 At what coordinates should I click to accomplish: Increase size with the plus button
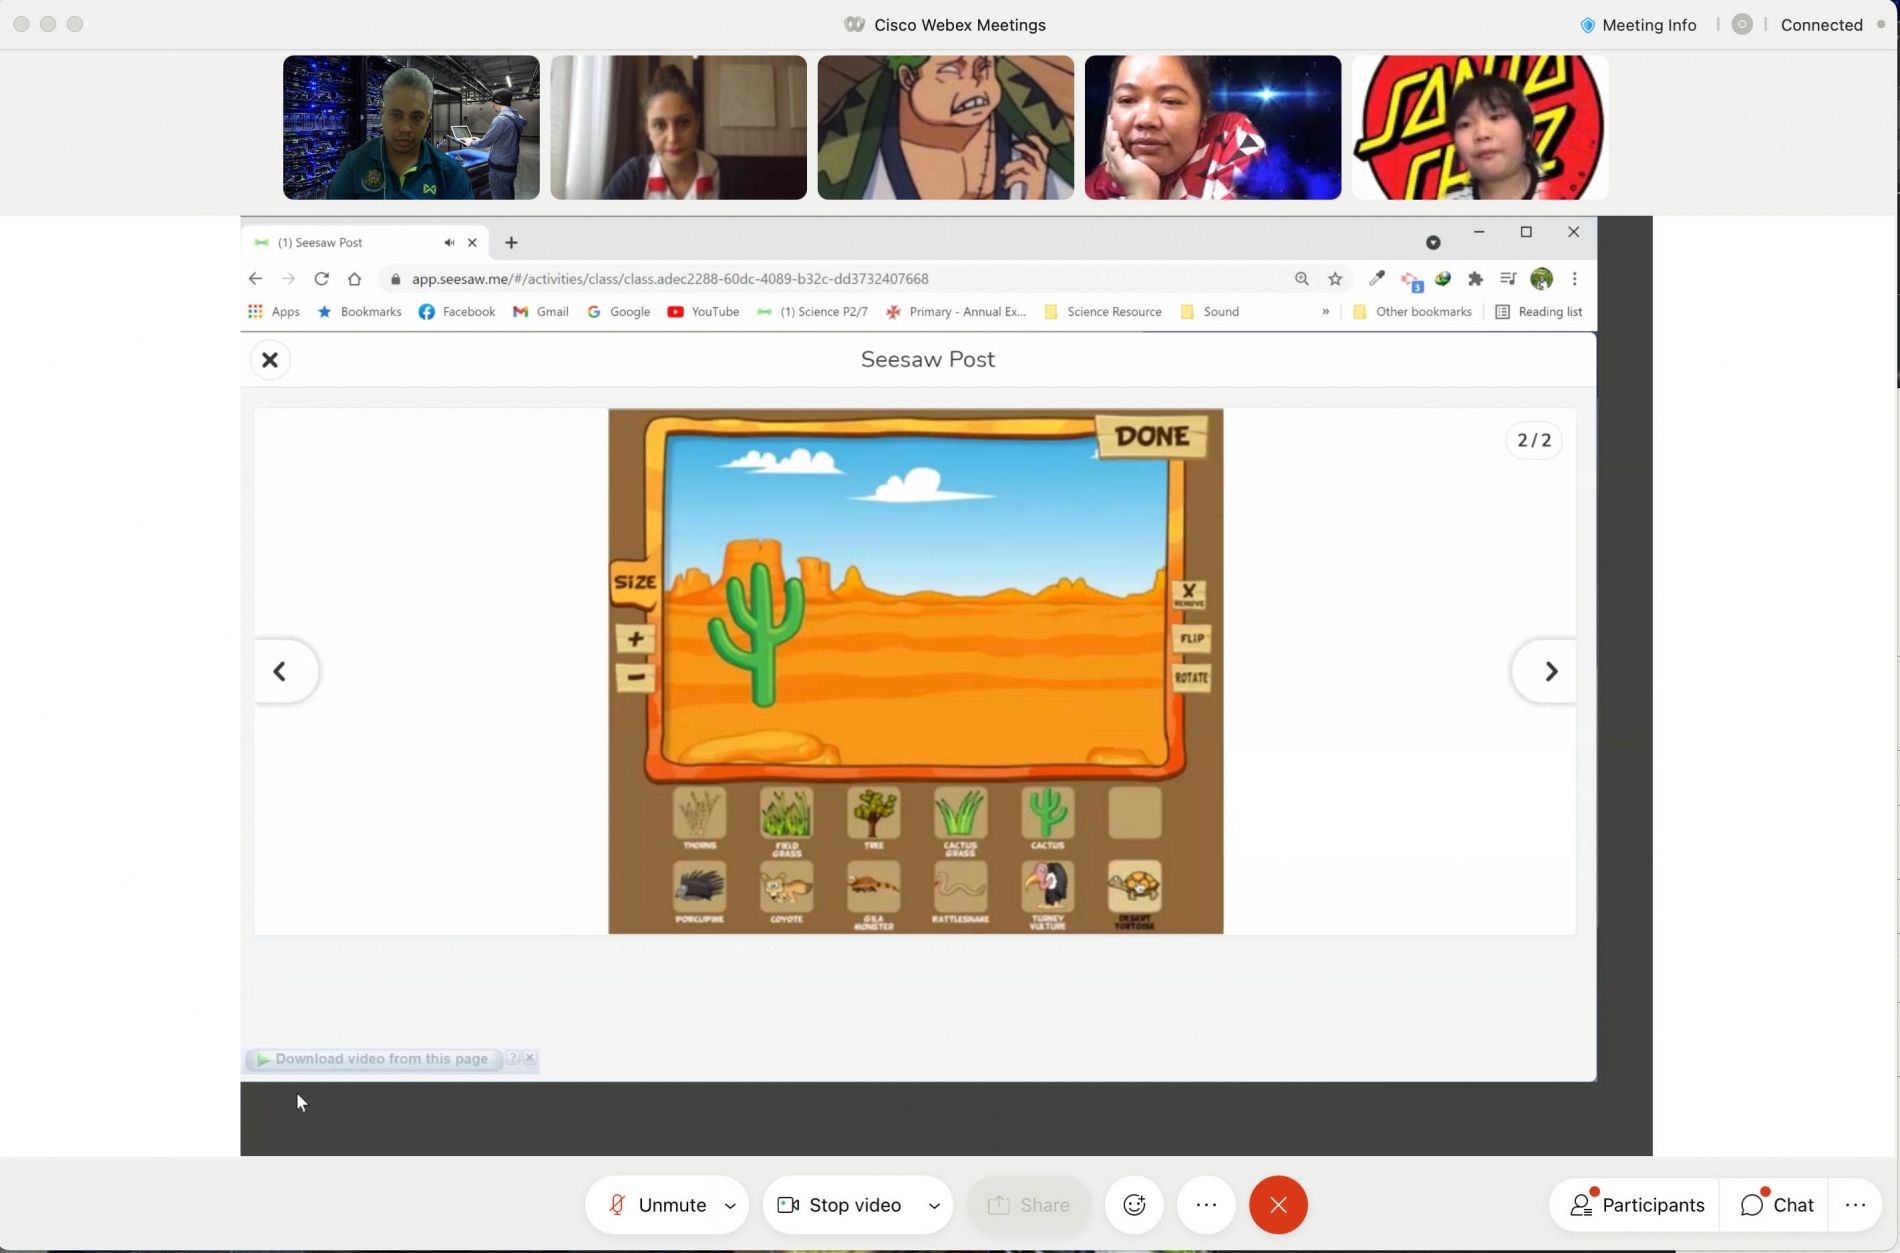(635, 639)
